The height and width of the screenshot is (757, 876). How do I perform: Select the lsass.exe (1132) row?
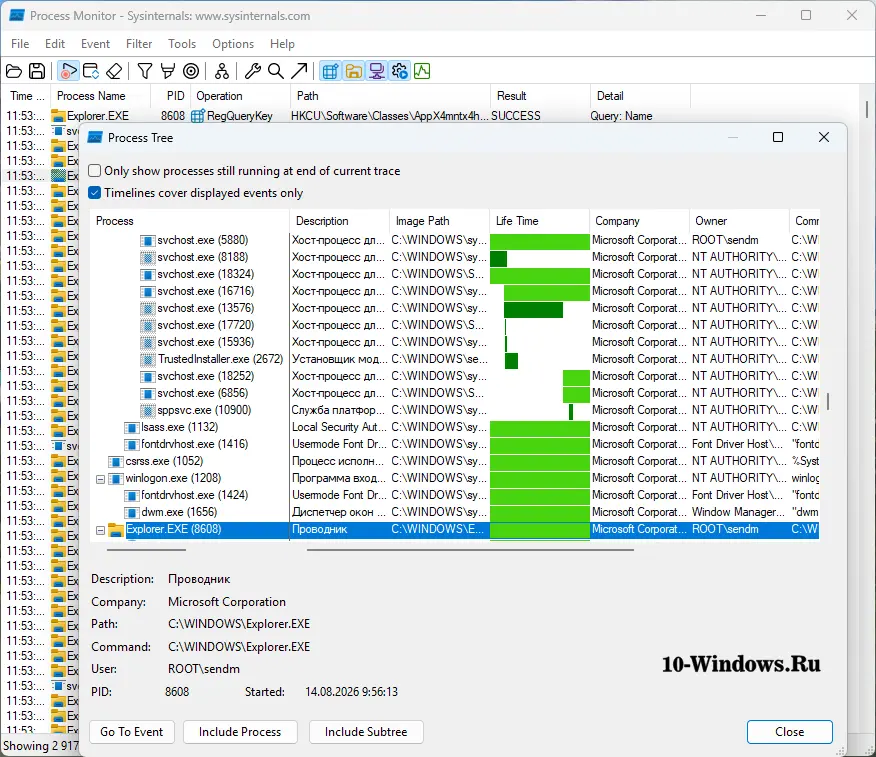pos(455,427)
